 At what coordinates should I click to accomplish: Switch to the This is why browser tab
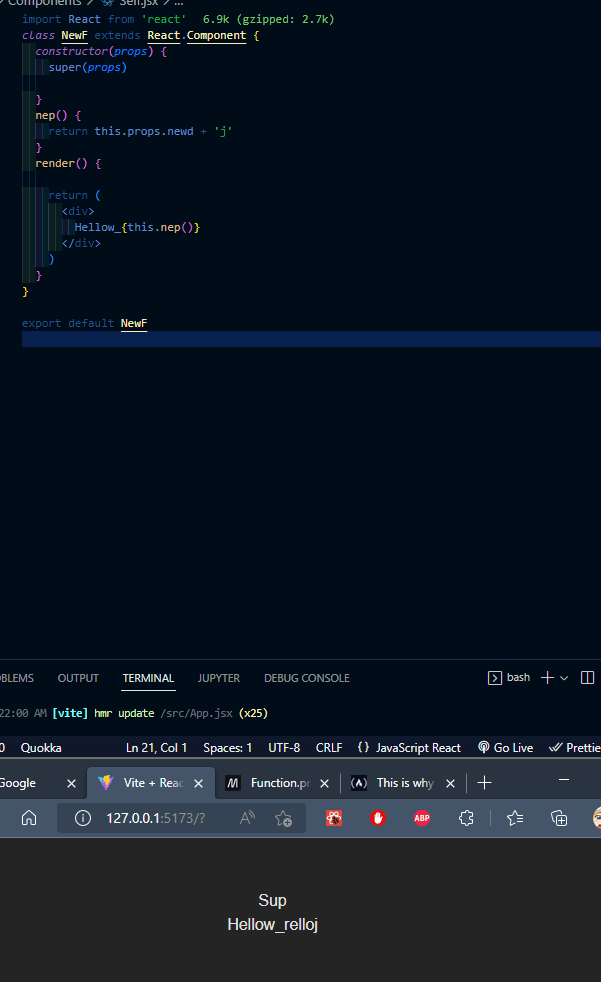pyautogui.click(x=405, y=783)
